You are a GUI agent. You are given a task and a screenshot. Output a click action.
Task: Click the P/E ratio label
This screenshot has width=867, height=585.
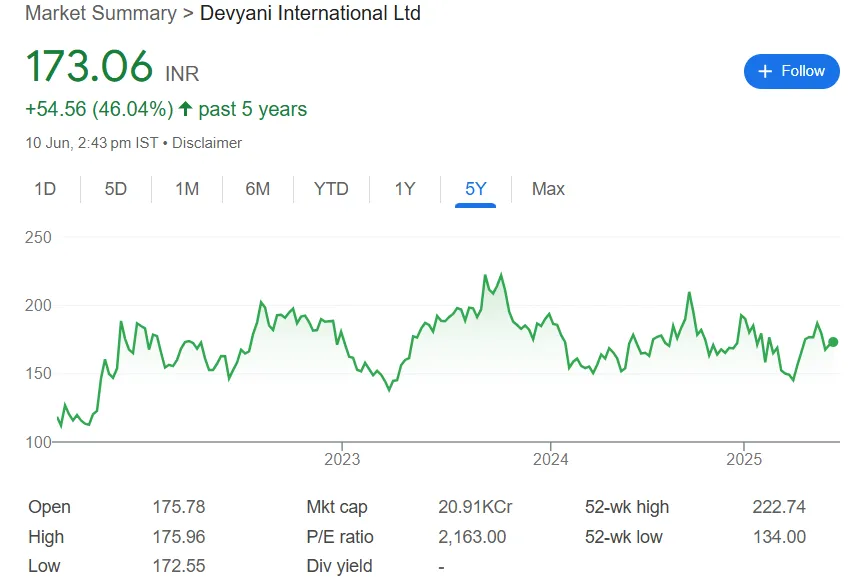click(x=340, y=537)
